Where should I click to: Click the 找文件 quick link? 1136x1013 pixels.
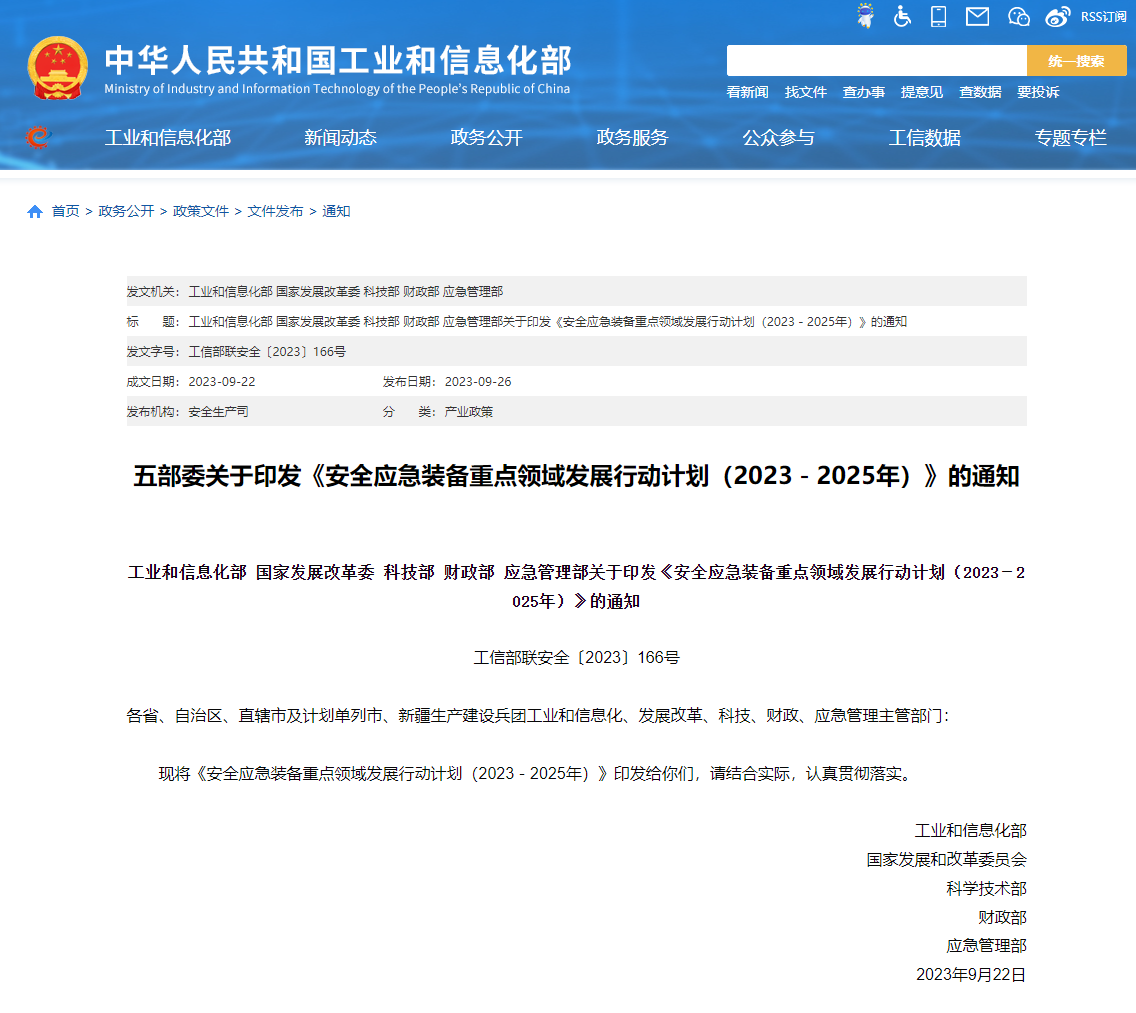click(x=805, y=92)
